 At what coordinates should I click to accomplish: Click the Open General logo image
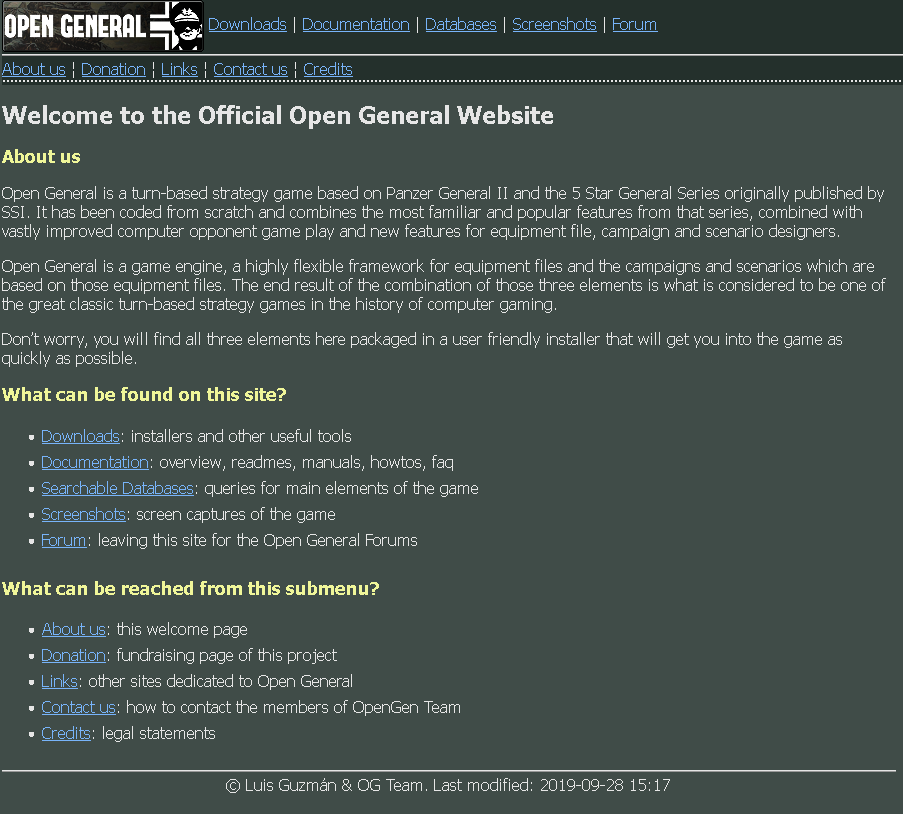click(103, 26)
